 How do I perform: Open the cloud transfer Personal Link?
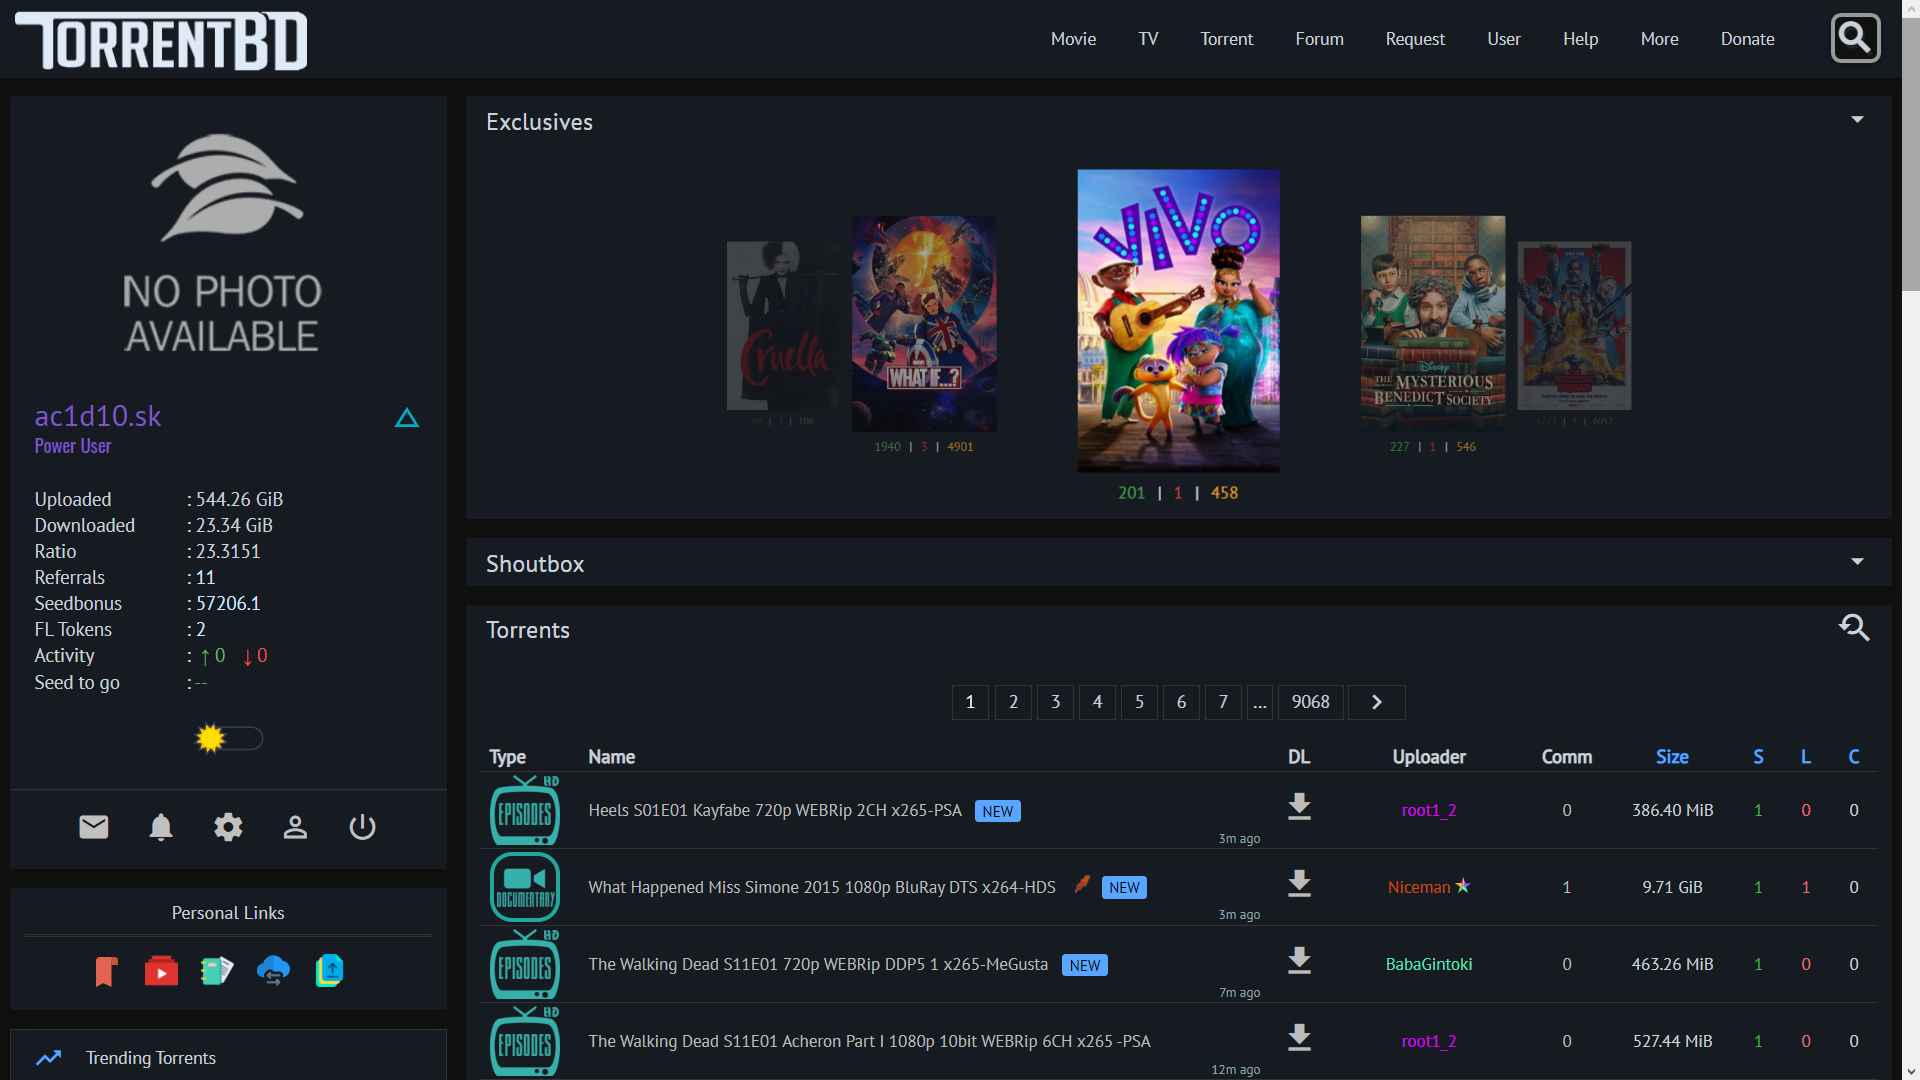coord(274,970)
